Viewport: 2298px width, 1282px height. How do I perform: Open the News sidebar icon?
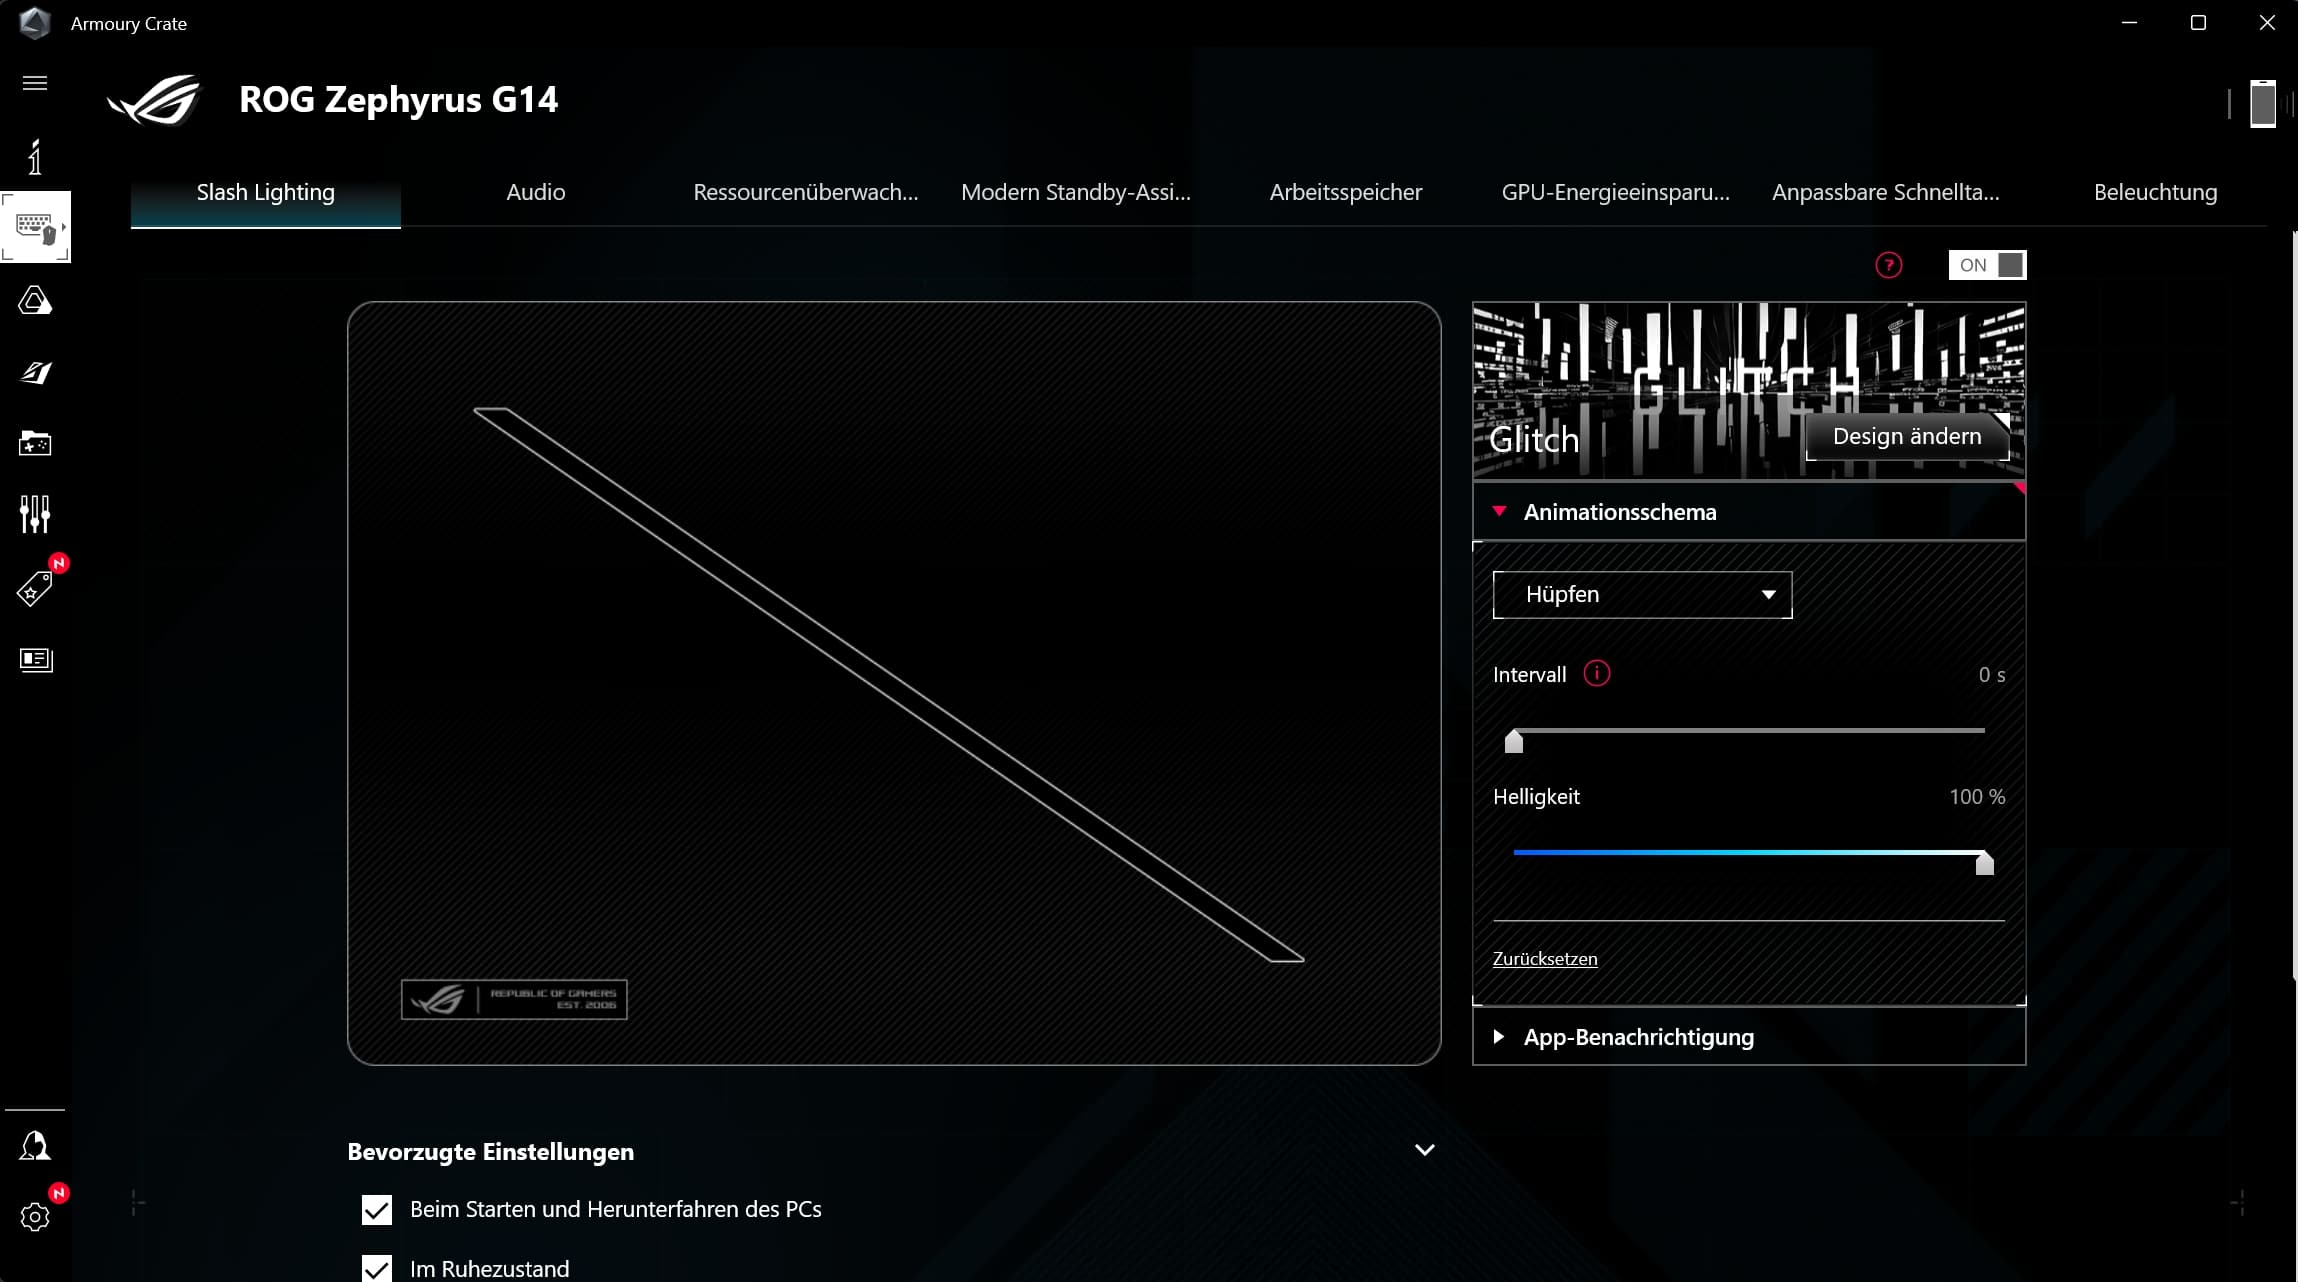35,660
